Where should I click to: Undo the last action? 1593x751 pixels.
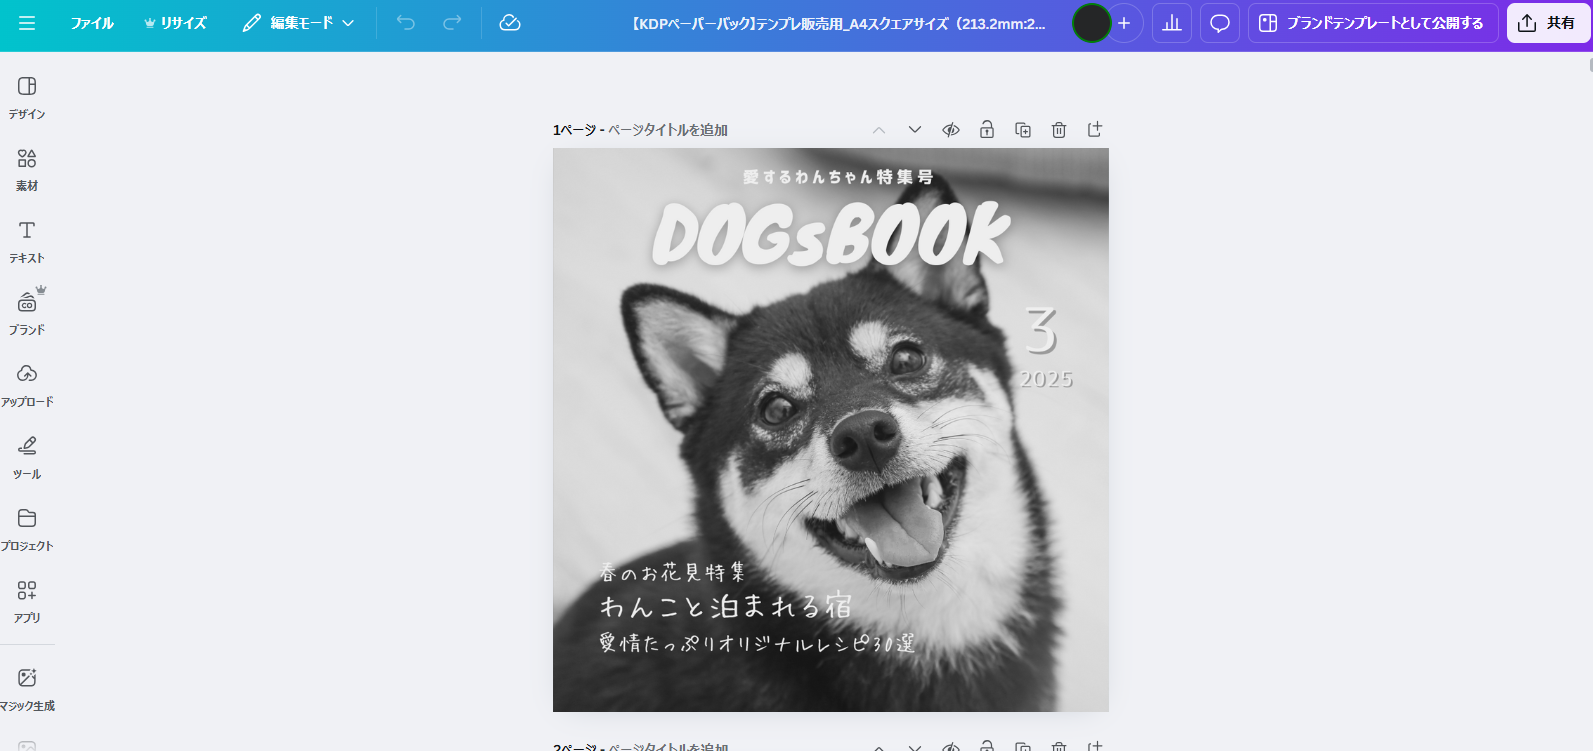[406, 23]
